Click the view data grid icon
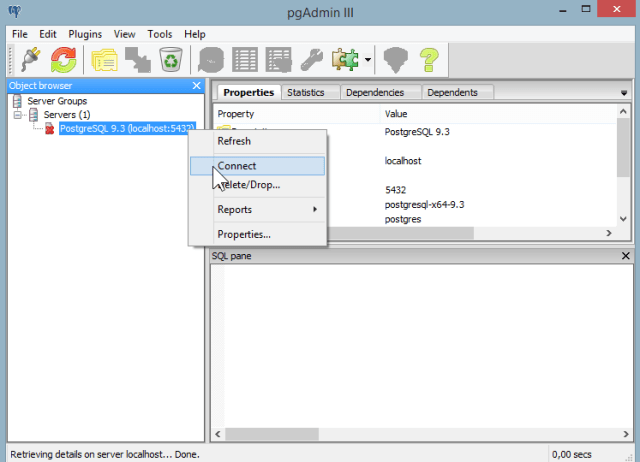This screenshot has width=640, height=462. pos(246,60)
